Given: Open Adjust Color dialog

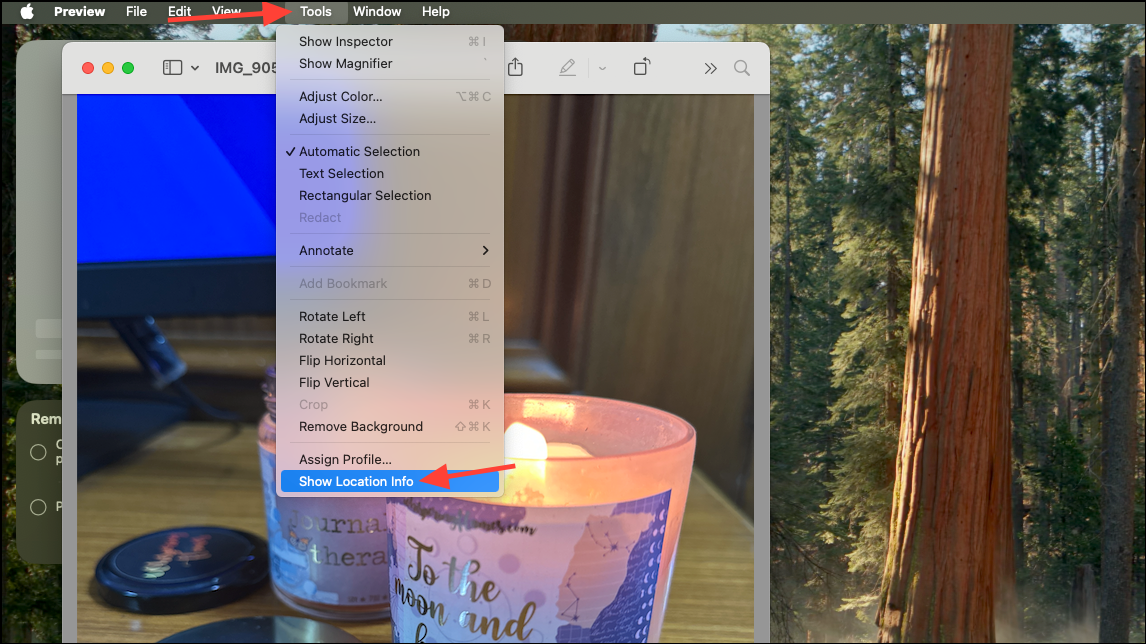Looking at the screenshot, I should 390,96.
